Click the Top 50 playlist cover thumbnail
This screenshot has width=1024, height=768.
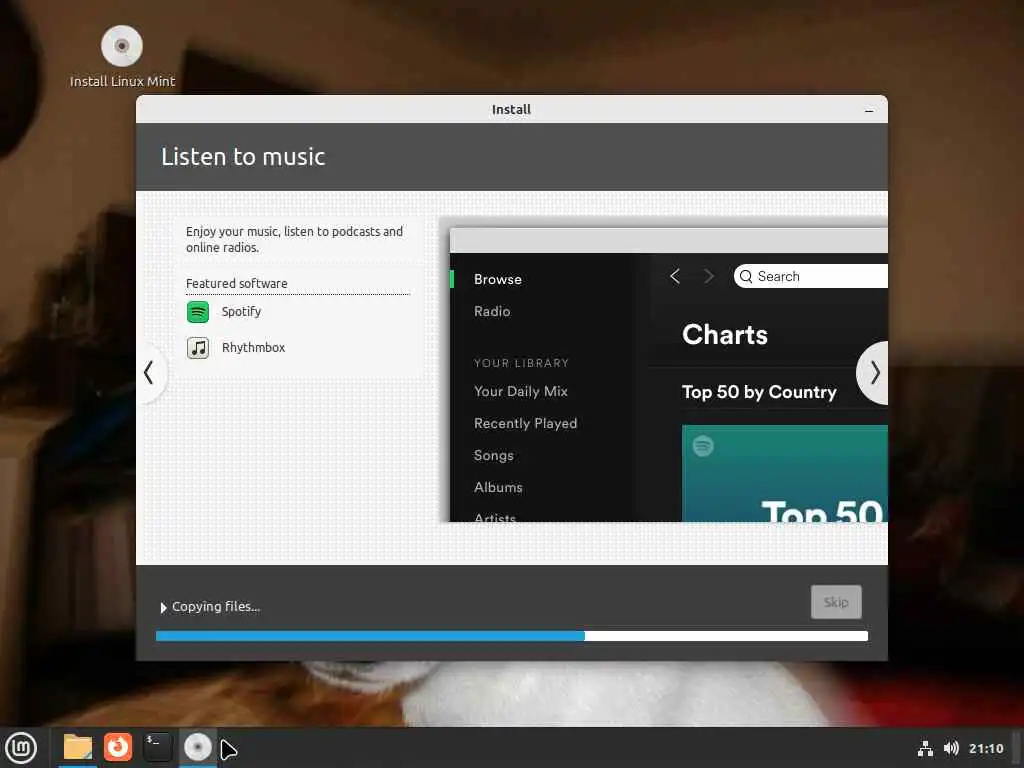click(x=784, y=473)
